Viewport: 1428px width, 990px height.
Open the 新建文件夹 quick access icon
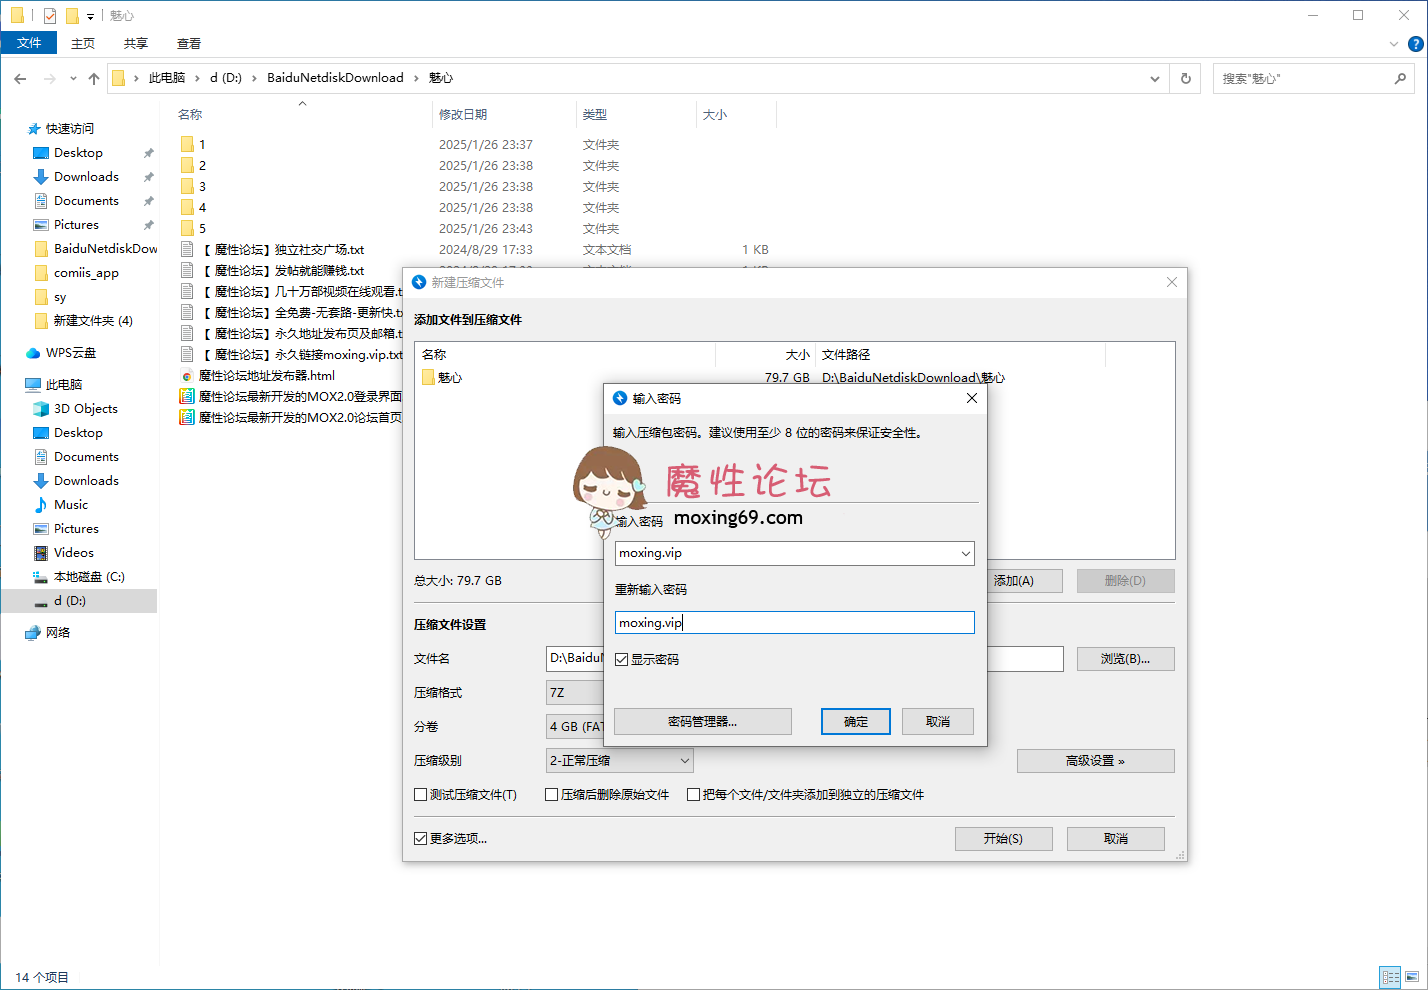72,15
